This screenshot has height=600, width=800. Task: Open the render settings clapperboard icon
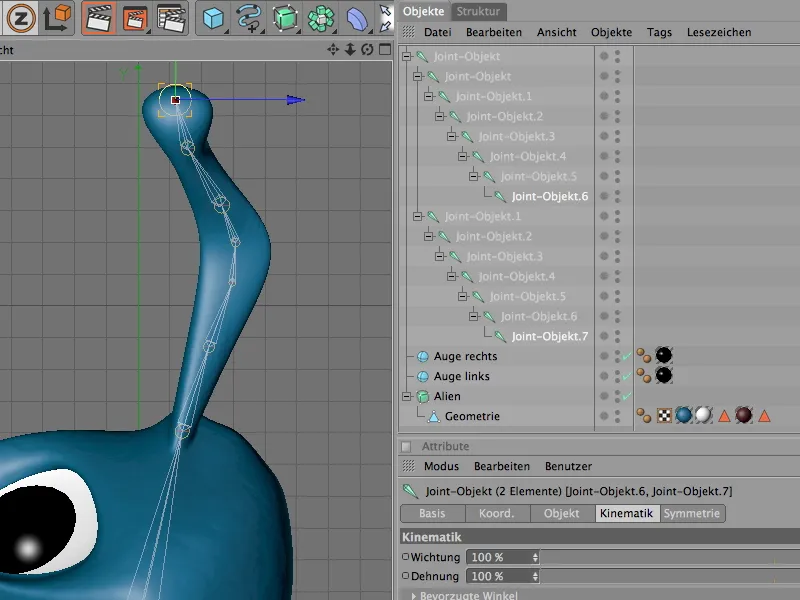point(170,19)
